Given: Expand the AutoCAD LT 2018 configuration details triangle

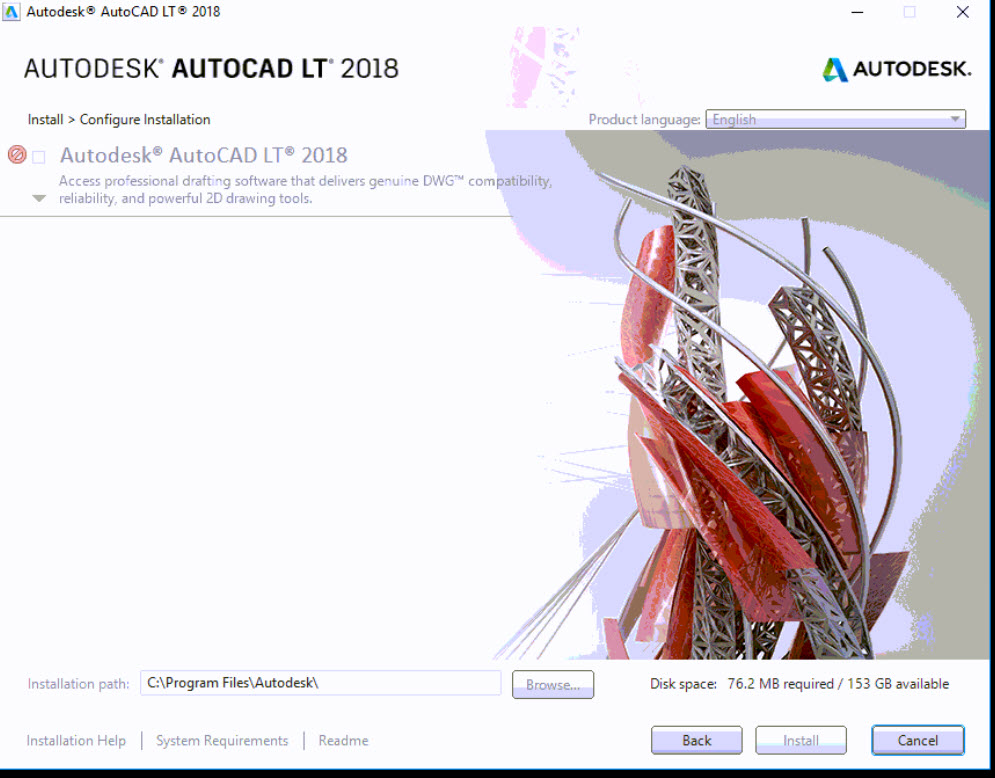Looking at the screenshot, I should [38, 198].
